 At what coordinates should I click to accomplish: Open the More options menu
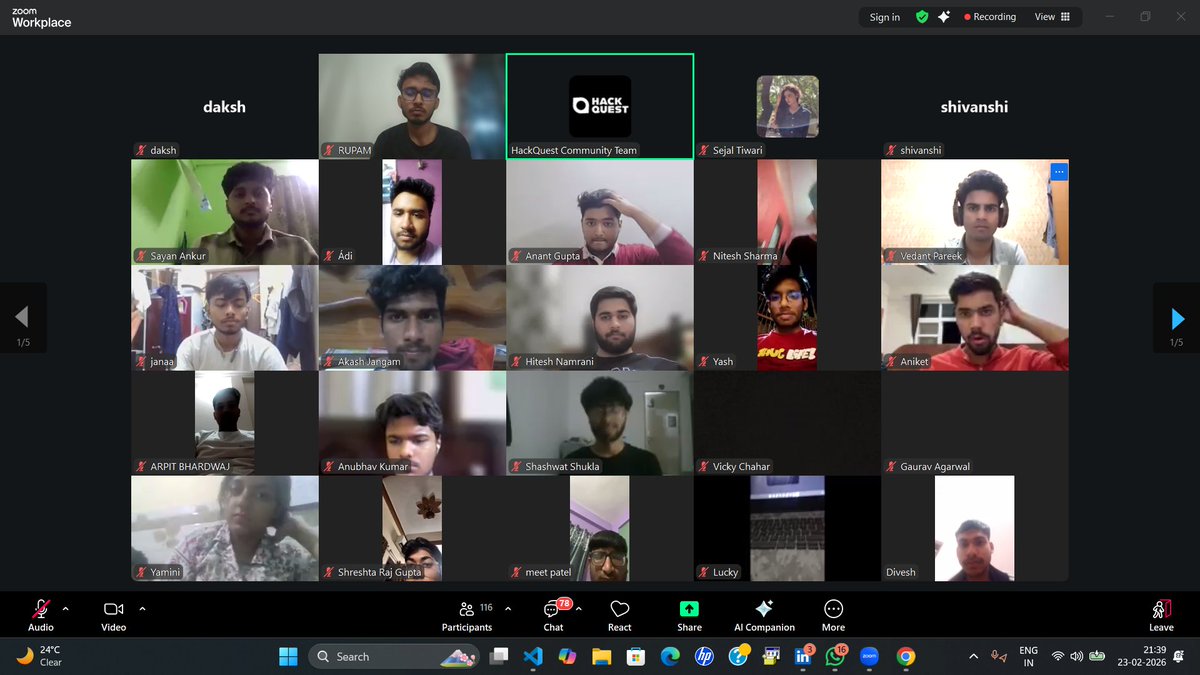click(x=833, y=615)
